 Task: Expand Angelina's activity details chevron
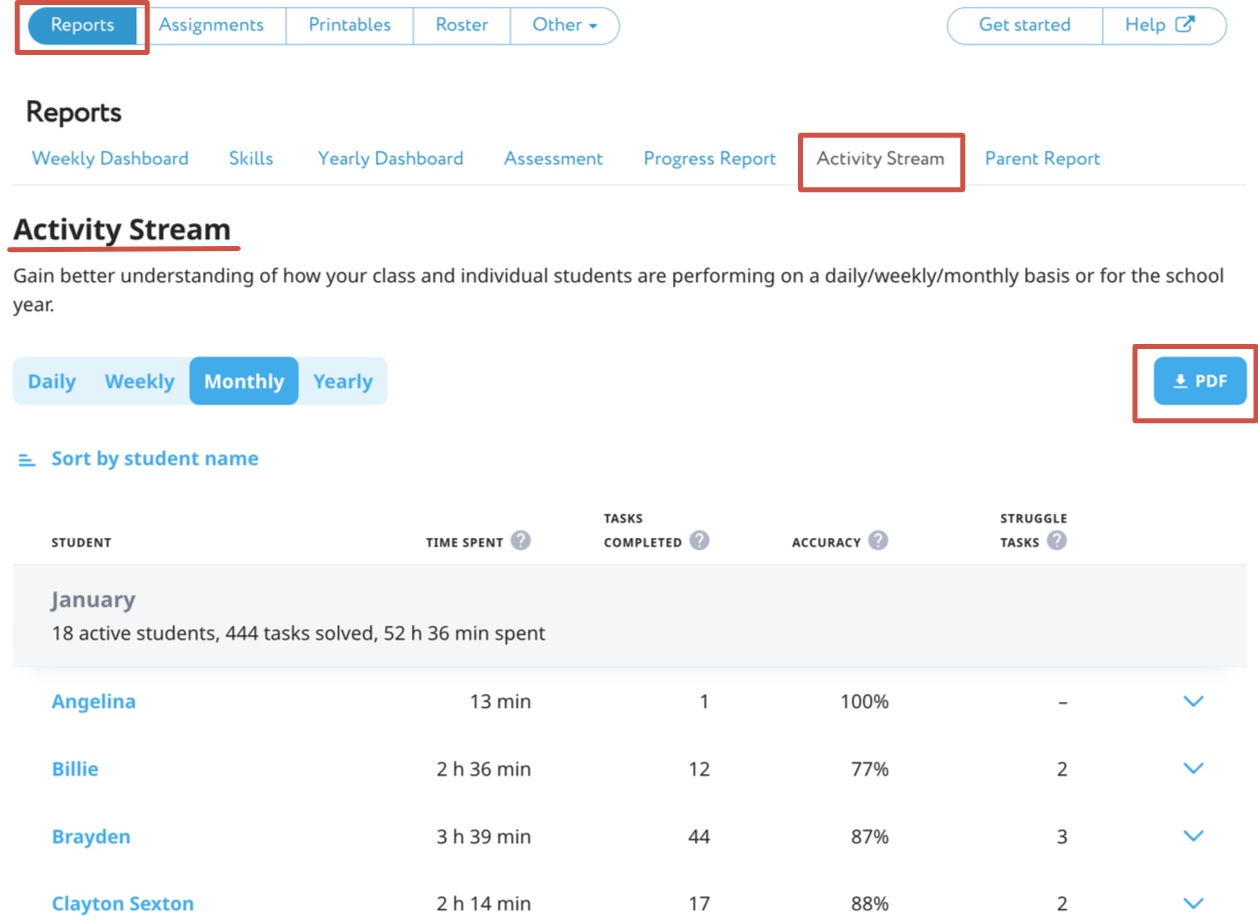tap(1192, 702)
